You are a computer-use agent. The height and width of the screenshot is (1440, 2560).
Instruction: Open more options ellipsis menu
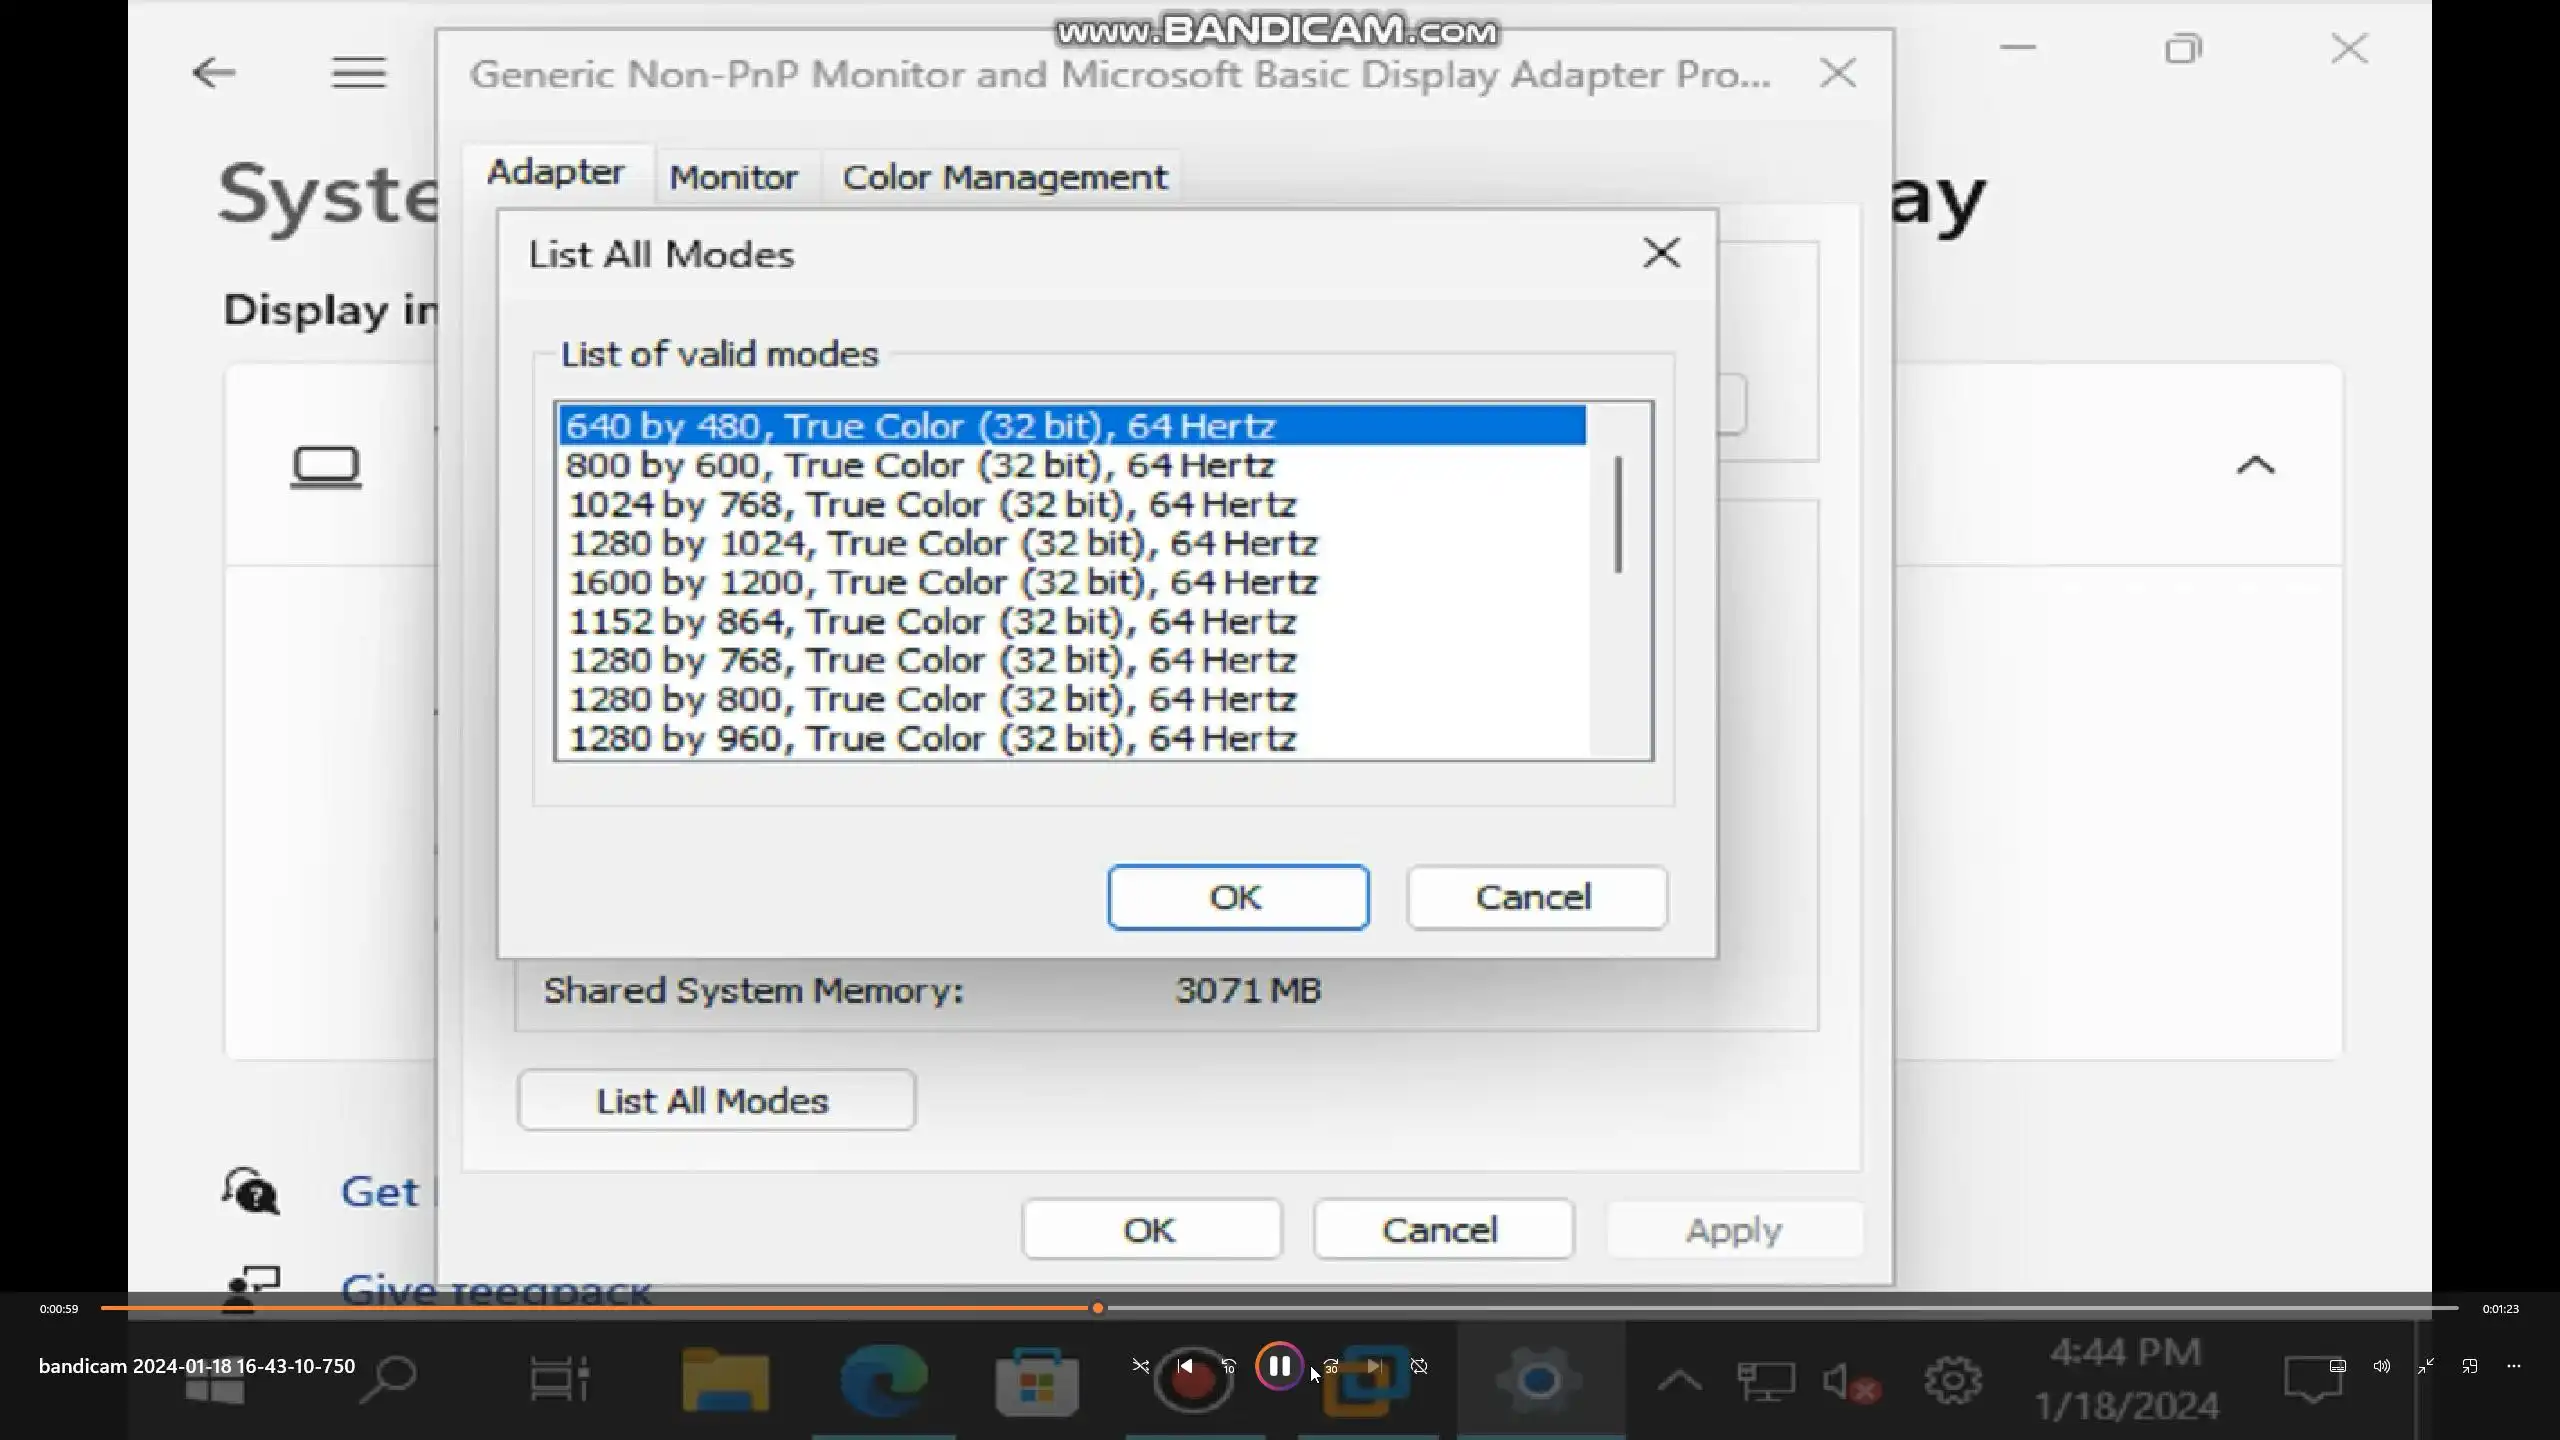(2514, 1366)
